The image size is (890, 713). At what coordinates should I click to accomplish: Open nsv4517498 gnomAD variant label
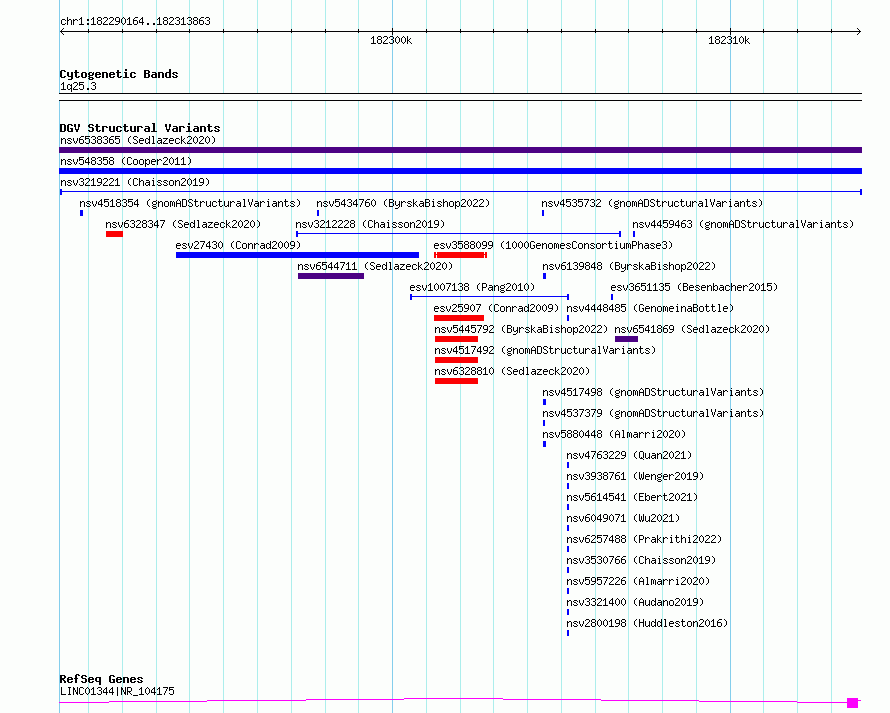[x=653, y=392]
